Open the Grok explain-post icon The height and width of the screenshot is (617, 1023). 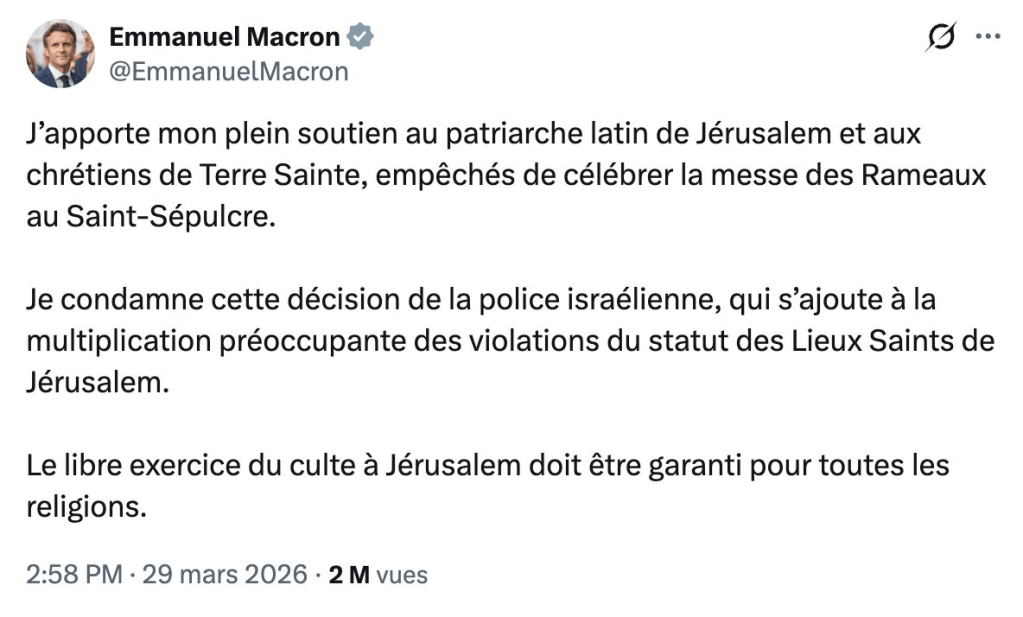point(941,37)
